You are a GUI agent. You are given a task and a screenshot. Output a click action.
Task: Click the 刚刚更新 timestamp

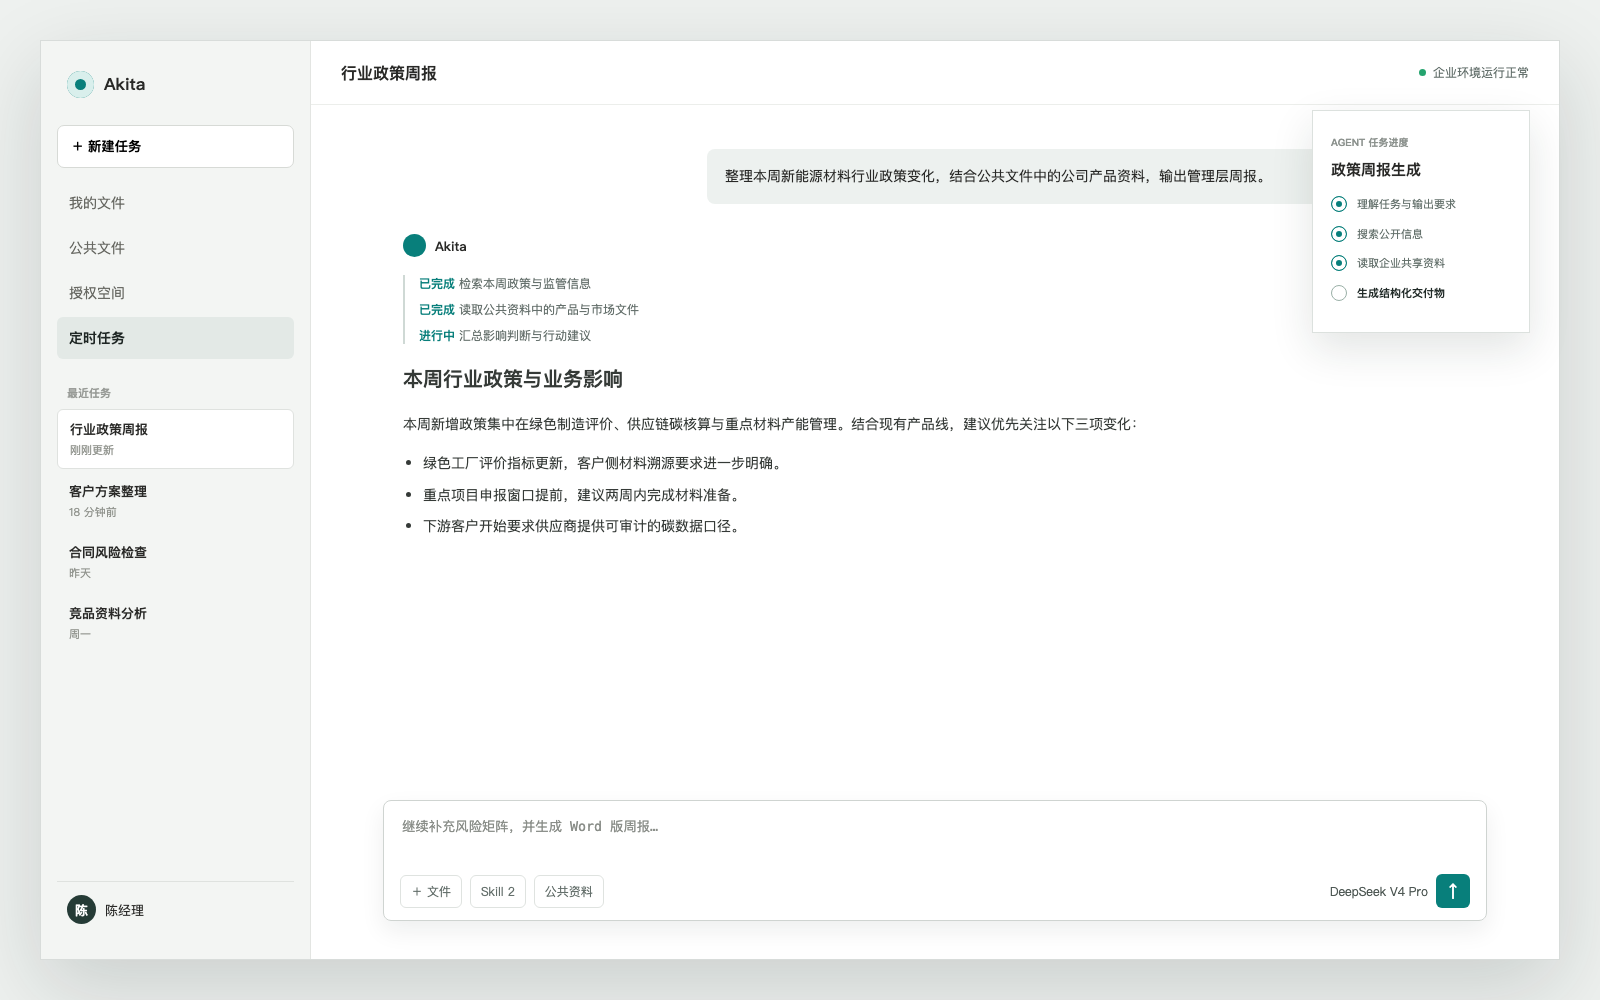pyautogui.click(x=92, y=450)
